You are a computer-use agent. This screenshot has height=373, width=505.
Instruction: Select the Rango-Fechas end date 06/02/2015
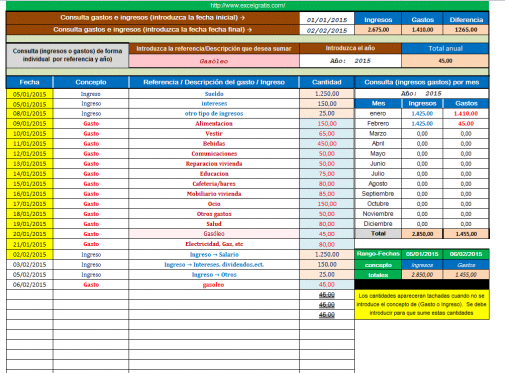(x=466, y=254)
